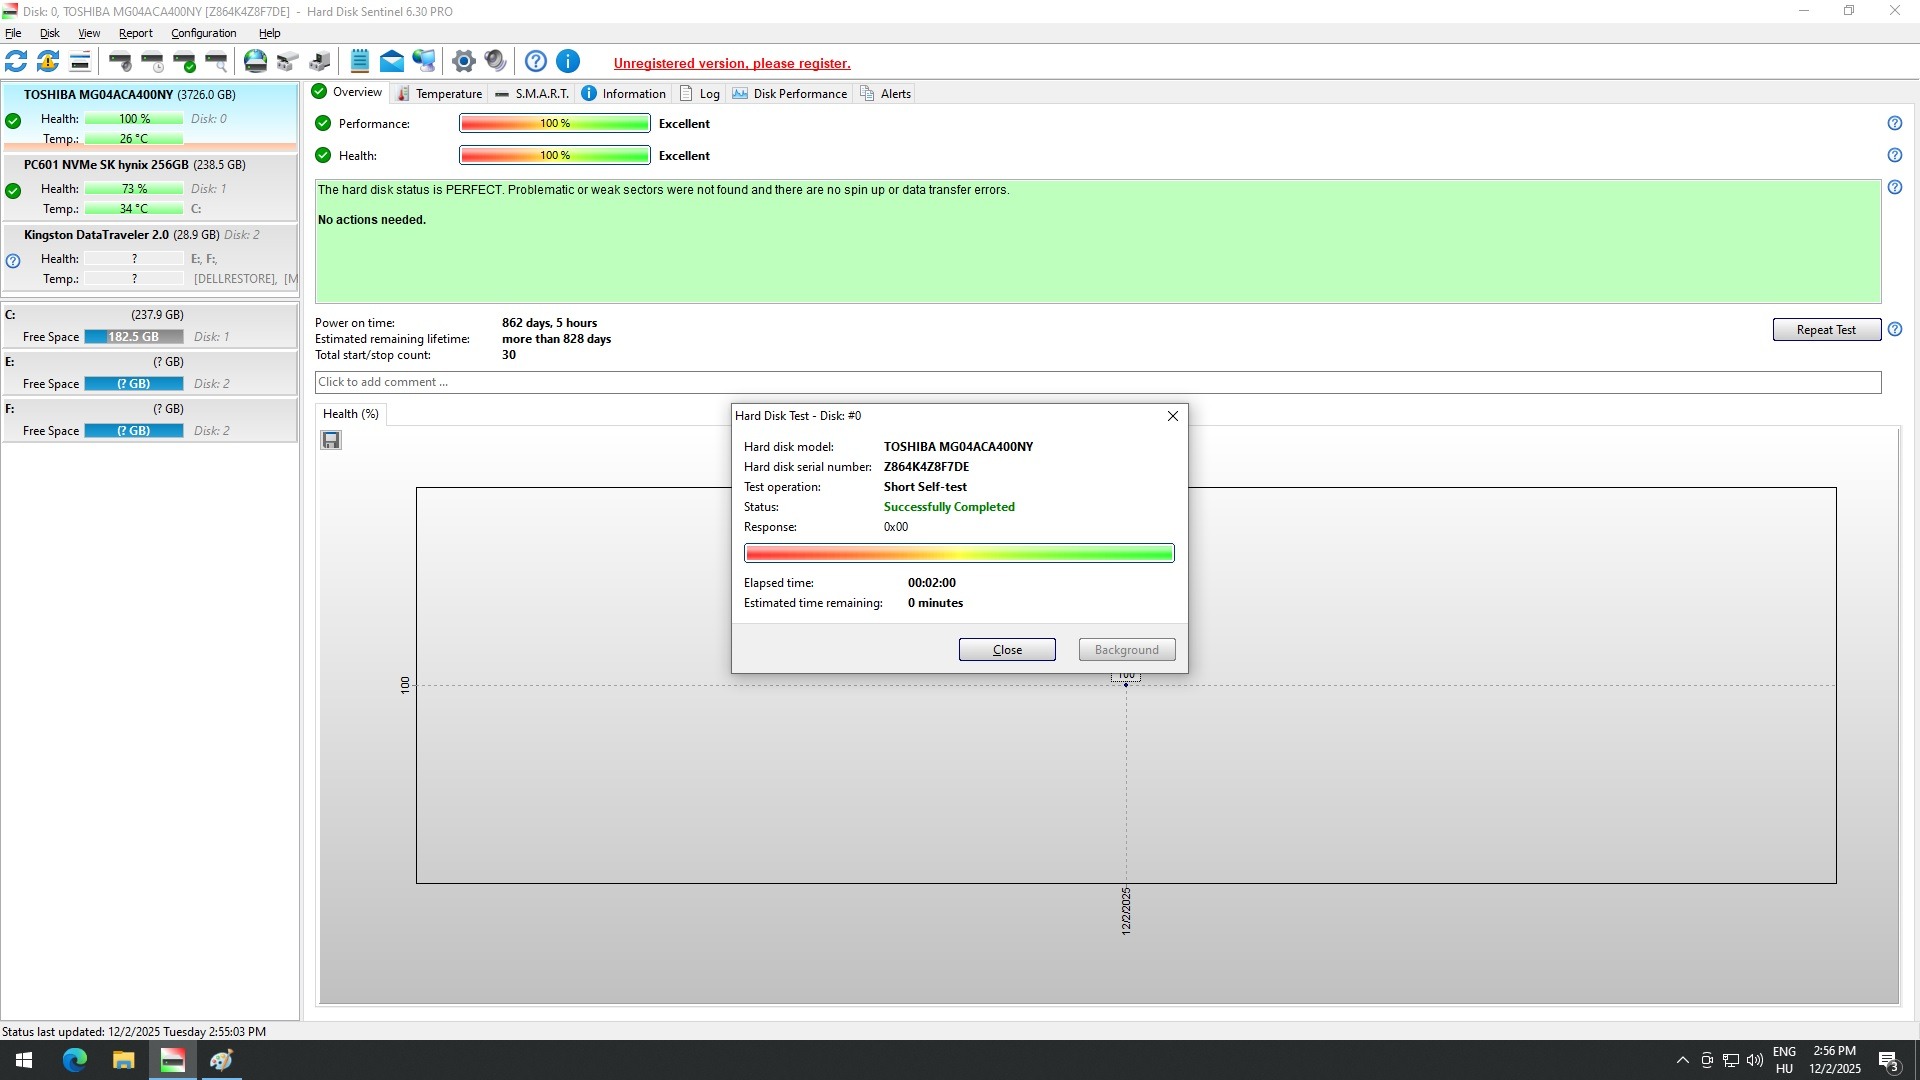This screenshot has width=1920, height=1080.
Task: Click the Repeat Test button
Action: pos(1826,330)
